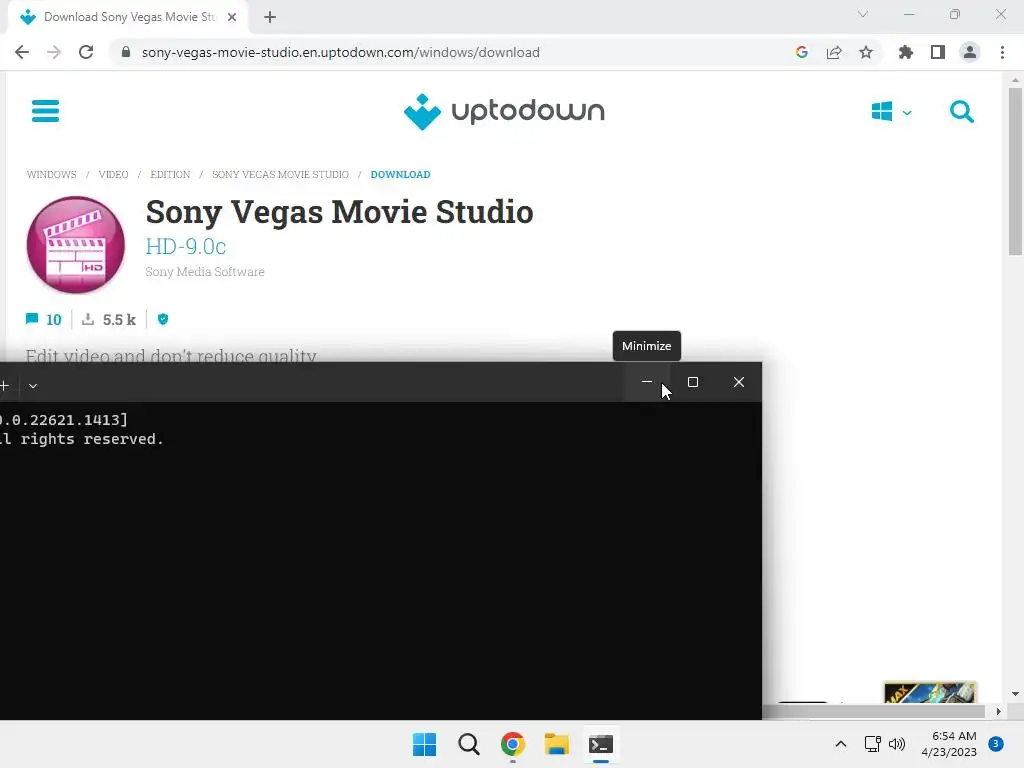
Task: Open clock showing 6:54 AM
Action: (949, 744)
